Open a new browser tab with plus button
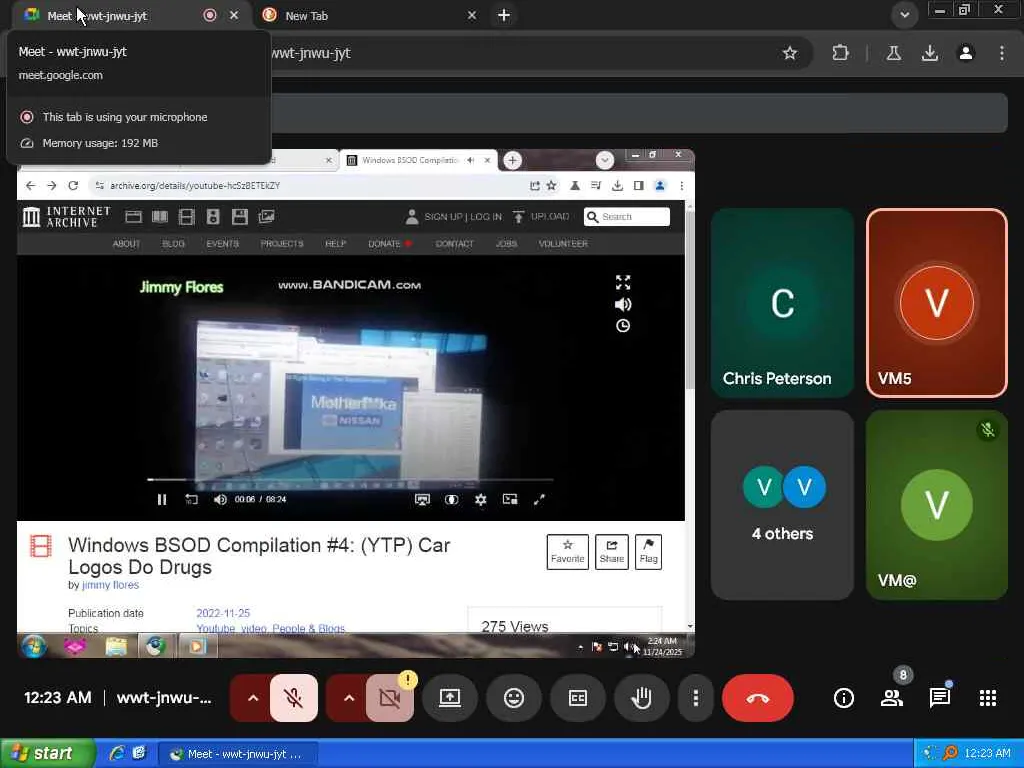Screen dimensions: 1024x768 pyautogui.click(x=504, y=15)
